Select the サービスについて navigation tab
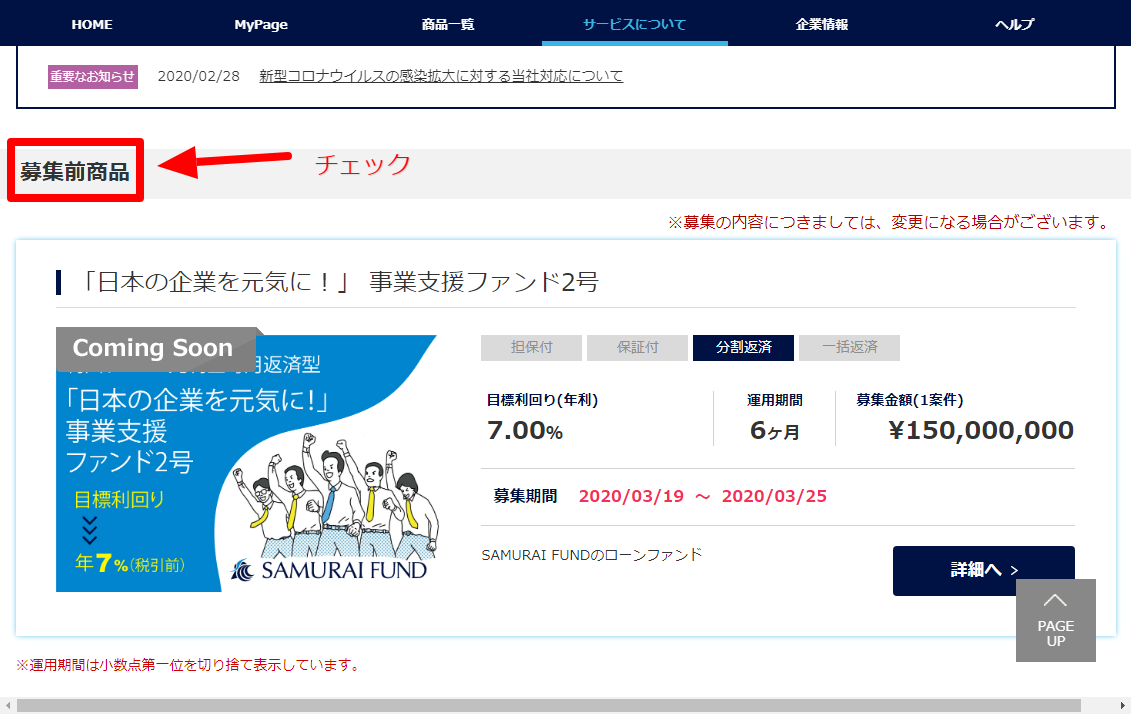The height and width of the screenshot is (714, 1131). pos(634,24)
